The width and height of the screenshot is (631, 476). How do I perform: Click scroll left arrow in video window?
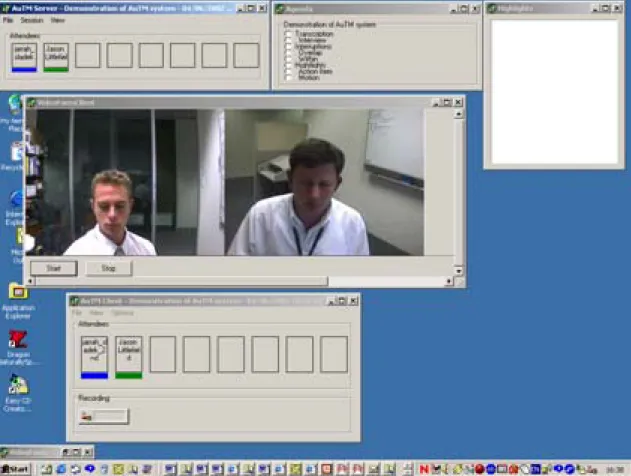30,281
